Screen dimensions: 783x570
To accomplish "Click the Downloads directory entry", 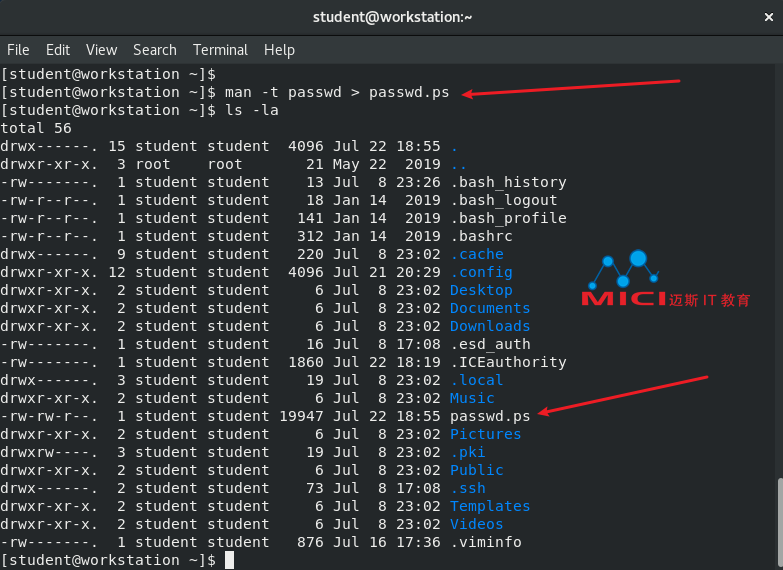I will [x=489, y=326].
